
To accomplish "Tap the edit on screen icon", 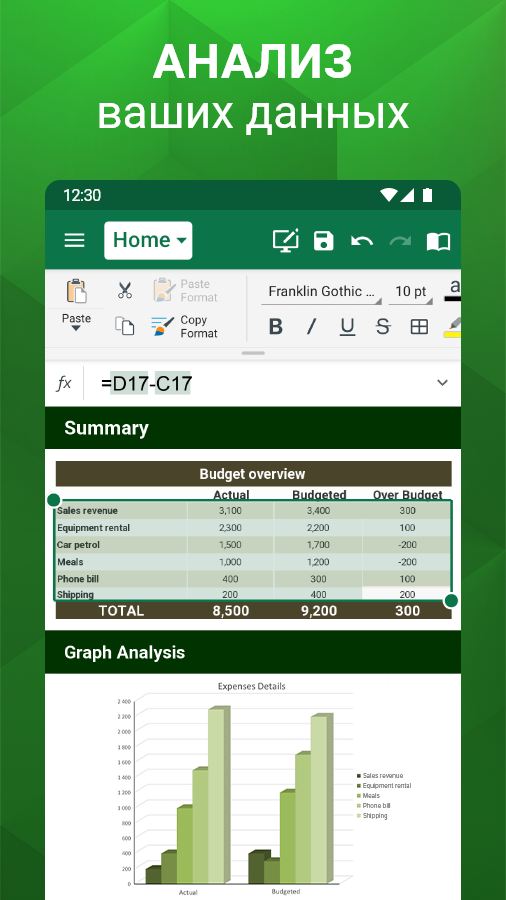I will pyautogui.click(x=286, y=240).
